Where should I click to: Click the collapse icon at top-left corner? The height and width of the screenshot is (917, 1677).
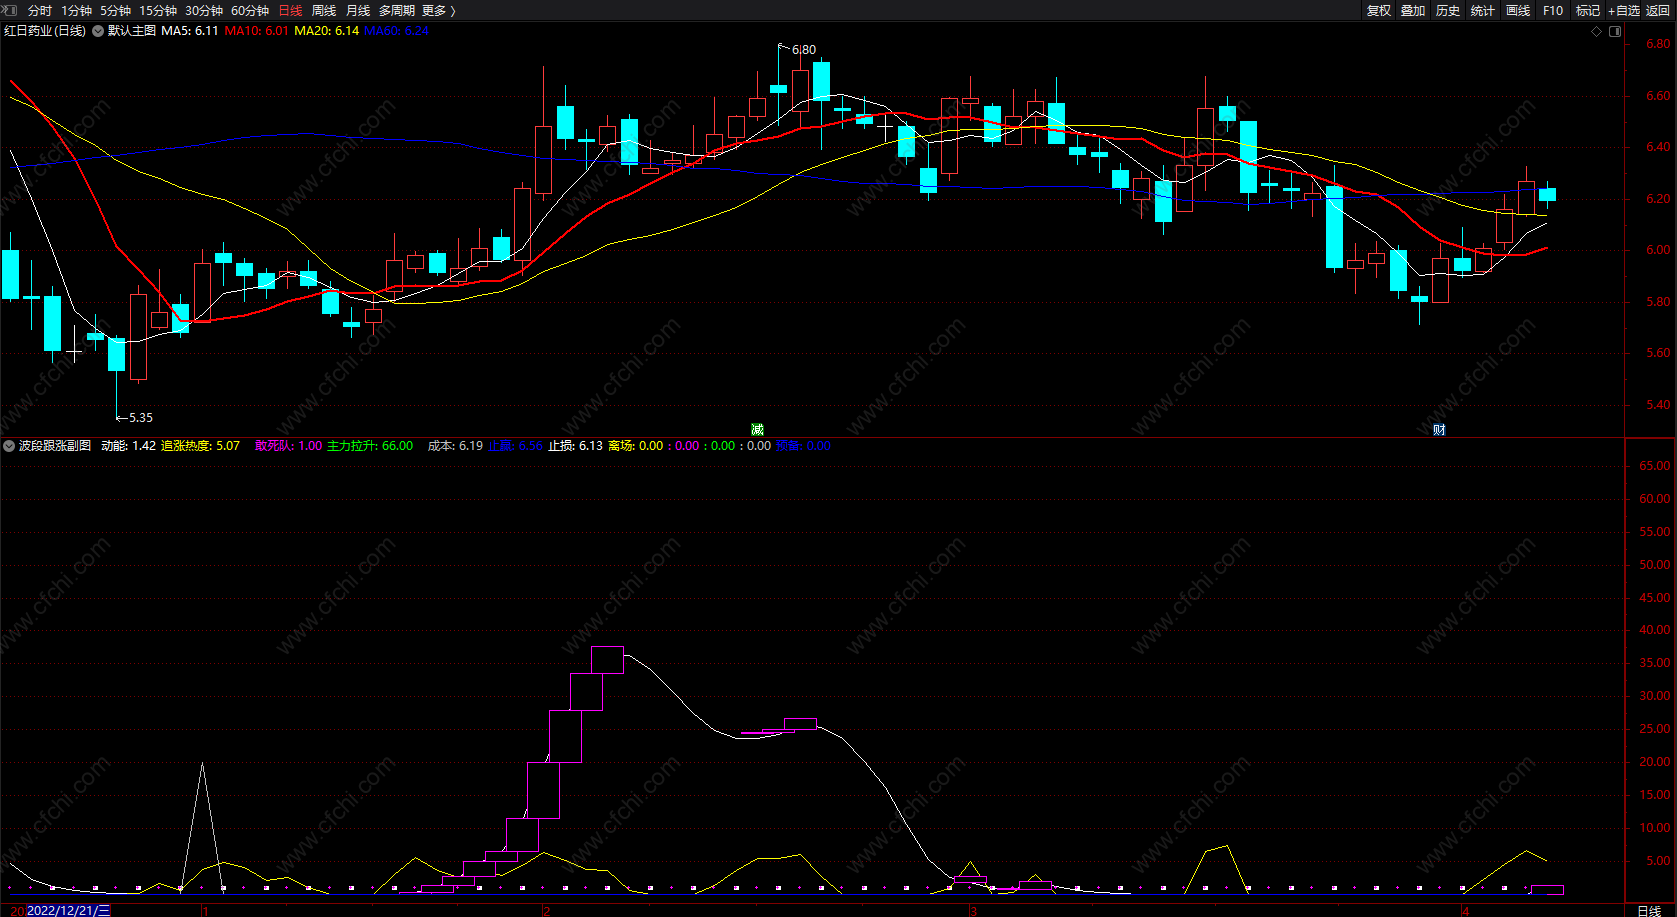(10, 10)
